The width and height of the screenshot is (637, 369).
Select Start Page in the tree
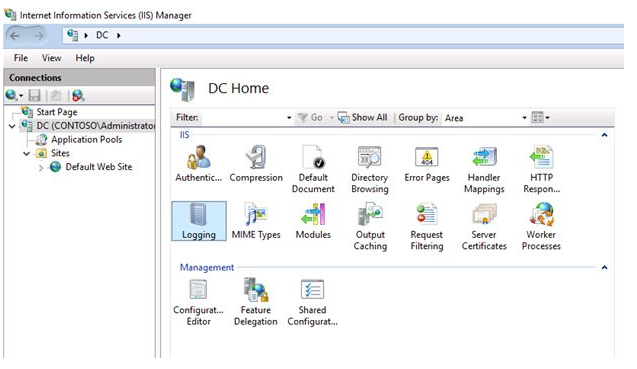click(x=57, y=112)
